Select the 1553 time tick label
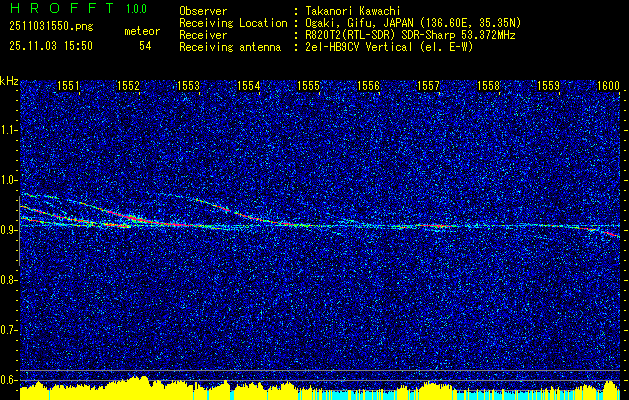The height and width of the screenshot is (400, 629). 188,87
